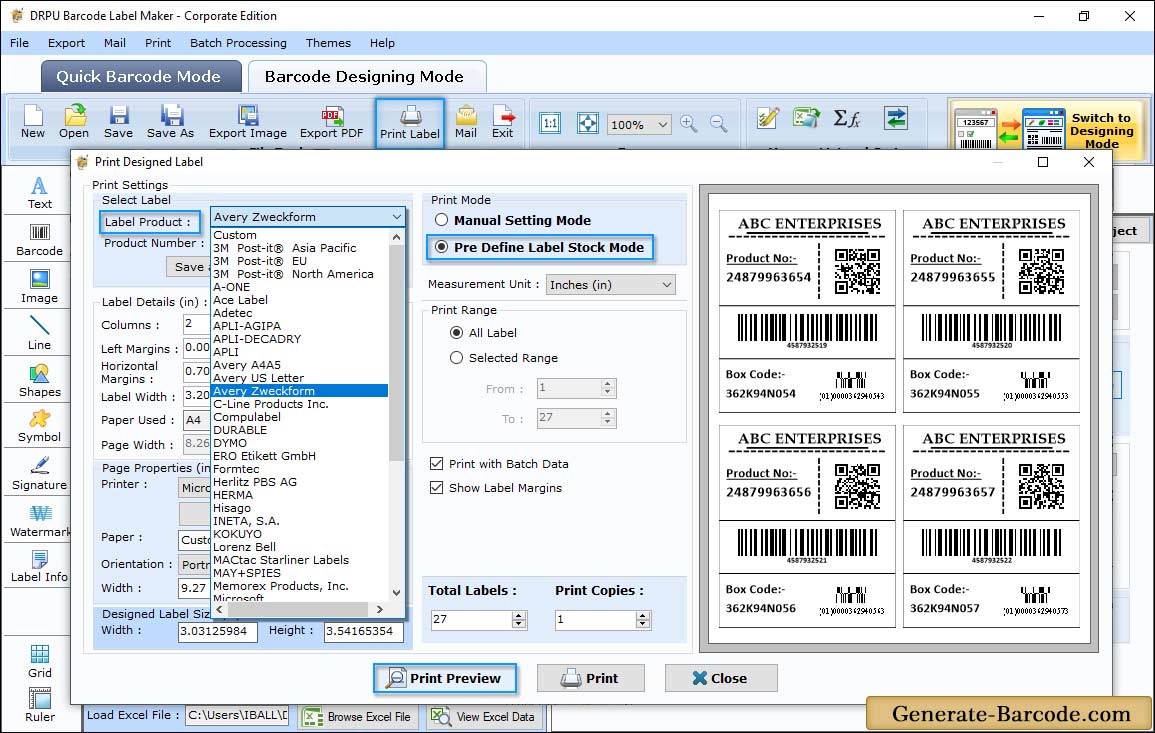Select the Signature tool in sidebar
The width and height of the screenshot is (1155, 733).
coord(39,474)
